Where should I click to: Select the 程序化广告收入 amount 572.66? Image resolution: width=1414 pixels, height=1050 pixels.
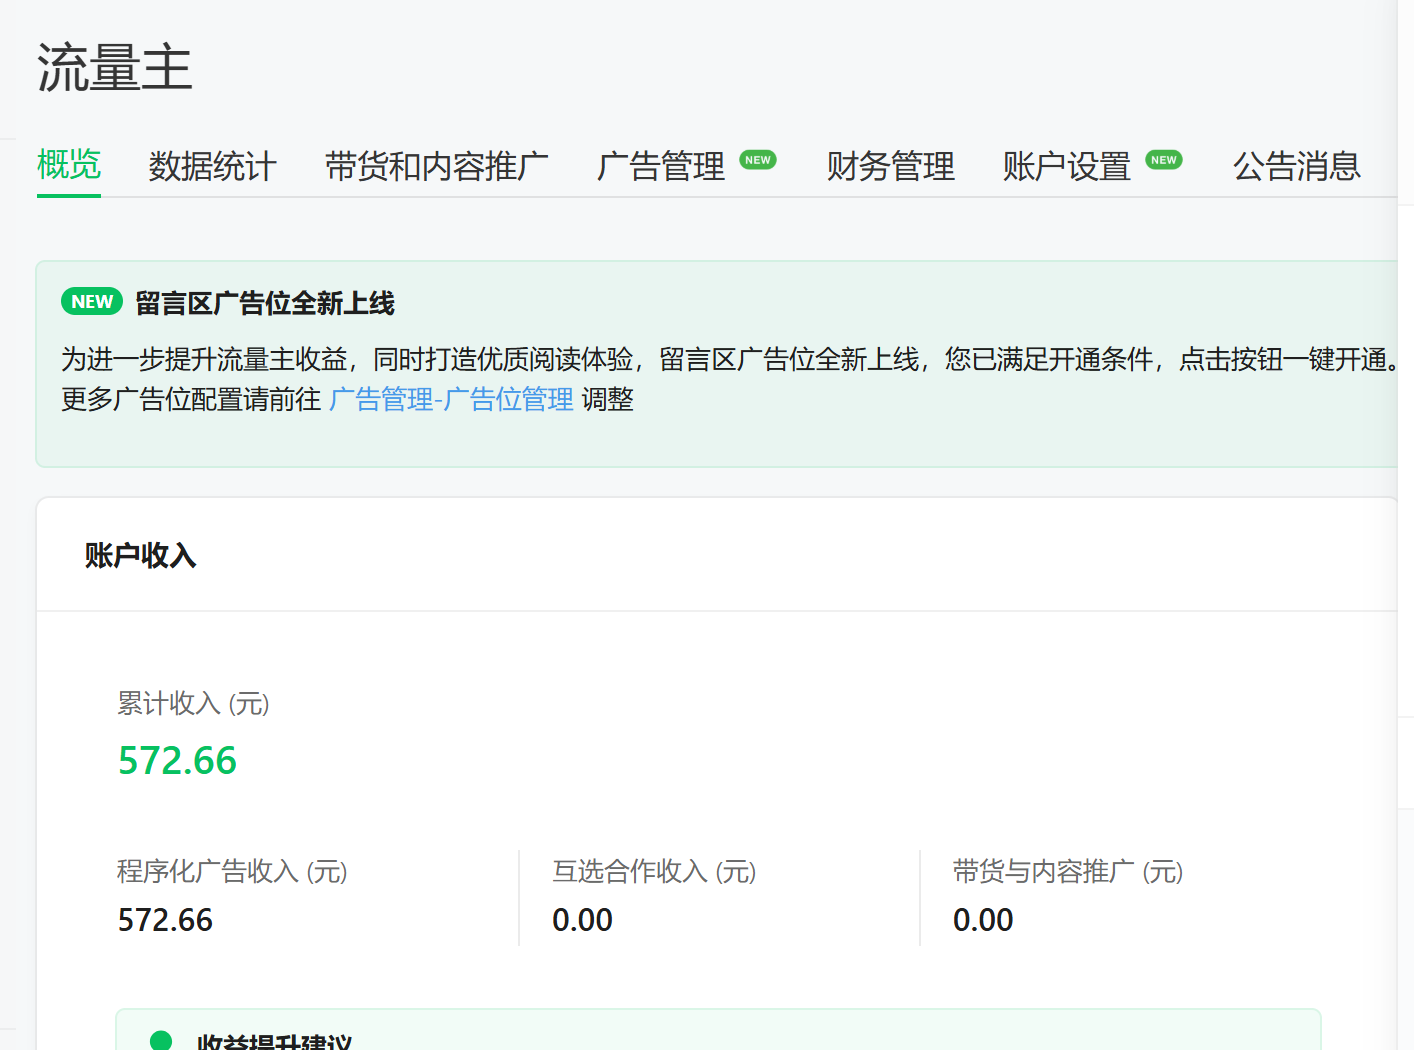(165, 920)
